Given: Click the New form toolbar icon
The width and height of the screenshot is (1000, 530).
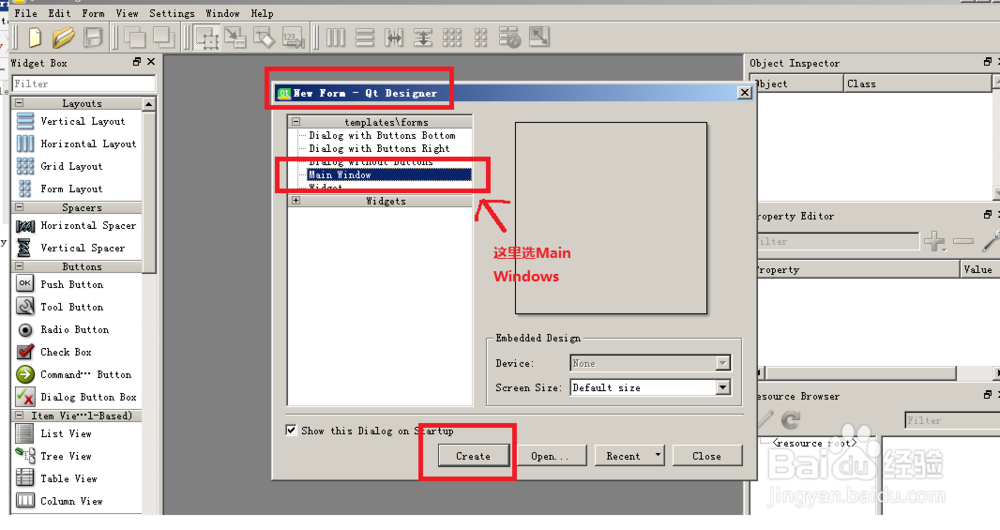Looking at the screenshot, I should (34, 38).
